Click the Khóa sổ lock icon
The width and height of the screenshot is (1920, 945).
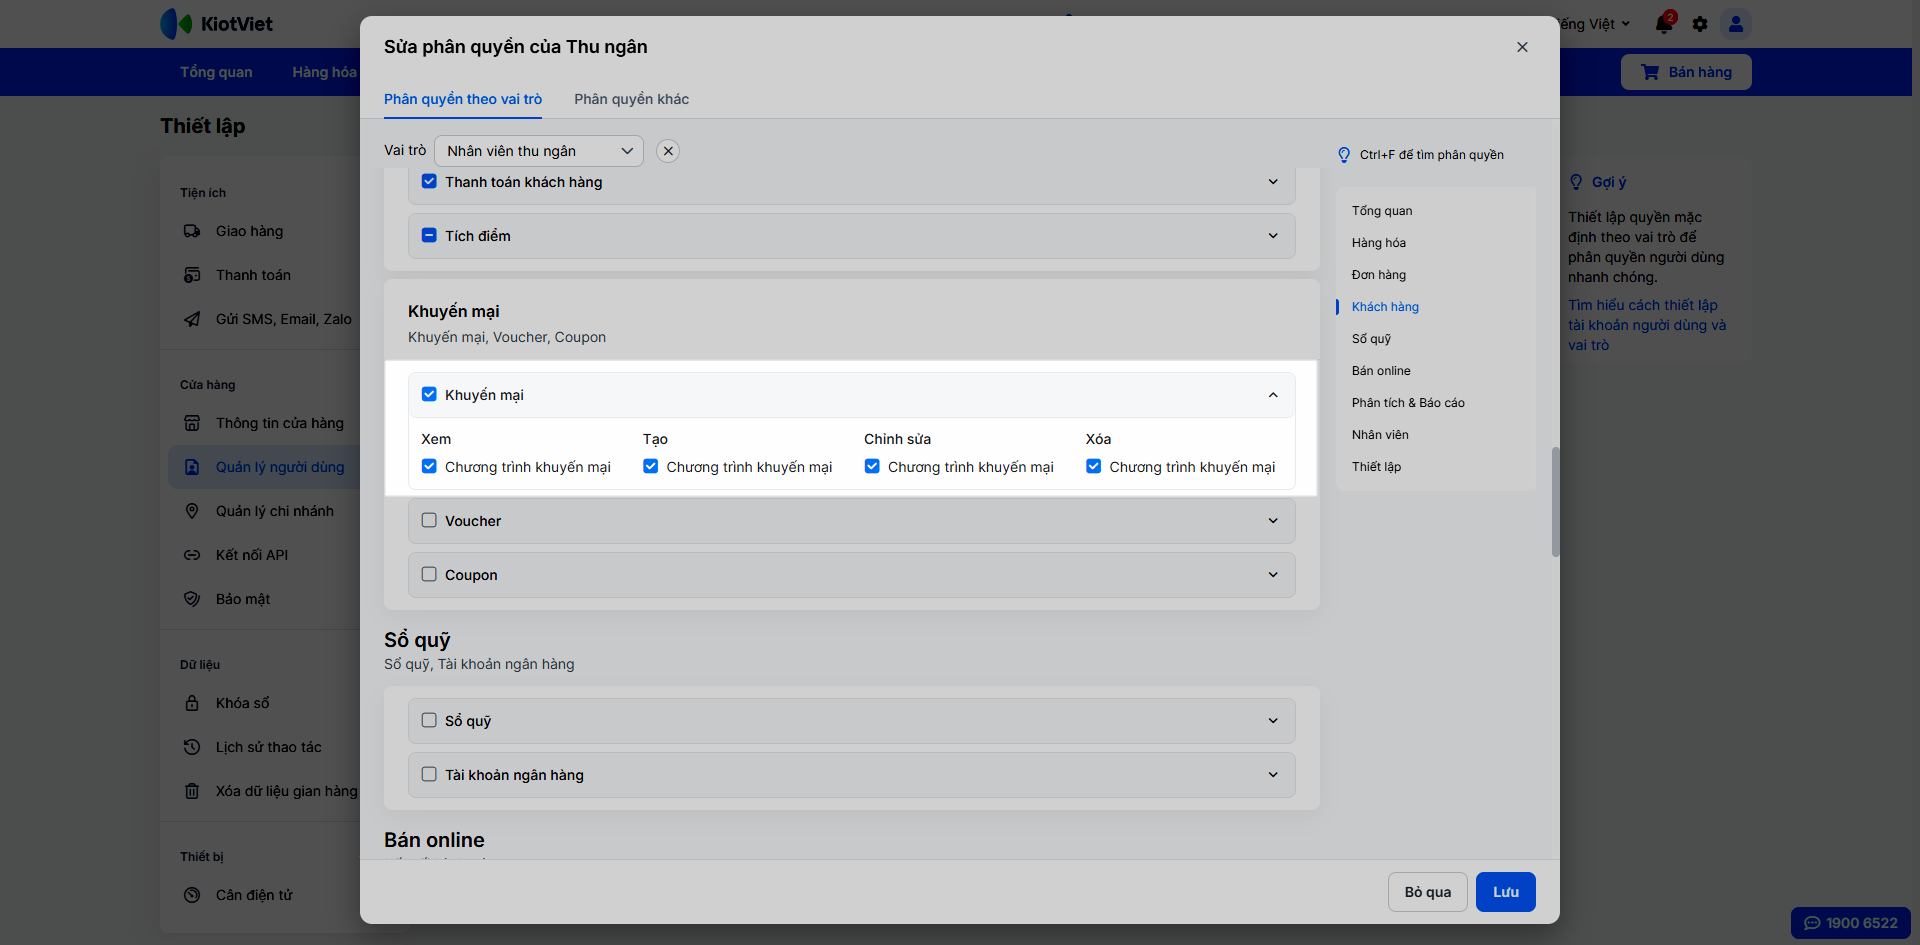(x=192, y=703)
